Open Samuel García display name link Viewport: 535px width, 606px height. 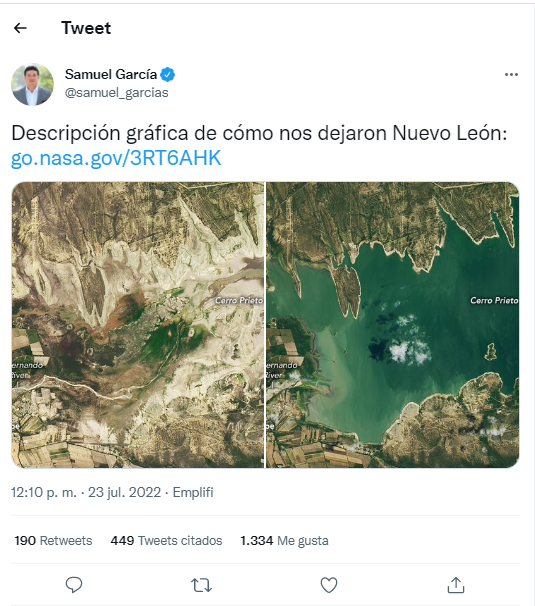tap(111, 74)
